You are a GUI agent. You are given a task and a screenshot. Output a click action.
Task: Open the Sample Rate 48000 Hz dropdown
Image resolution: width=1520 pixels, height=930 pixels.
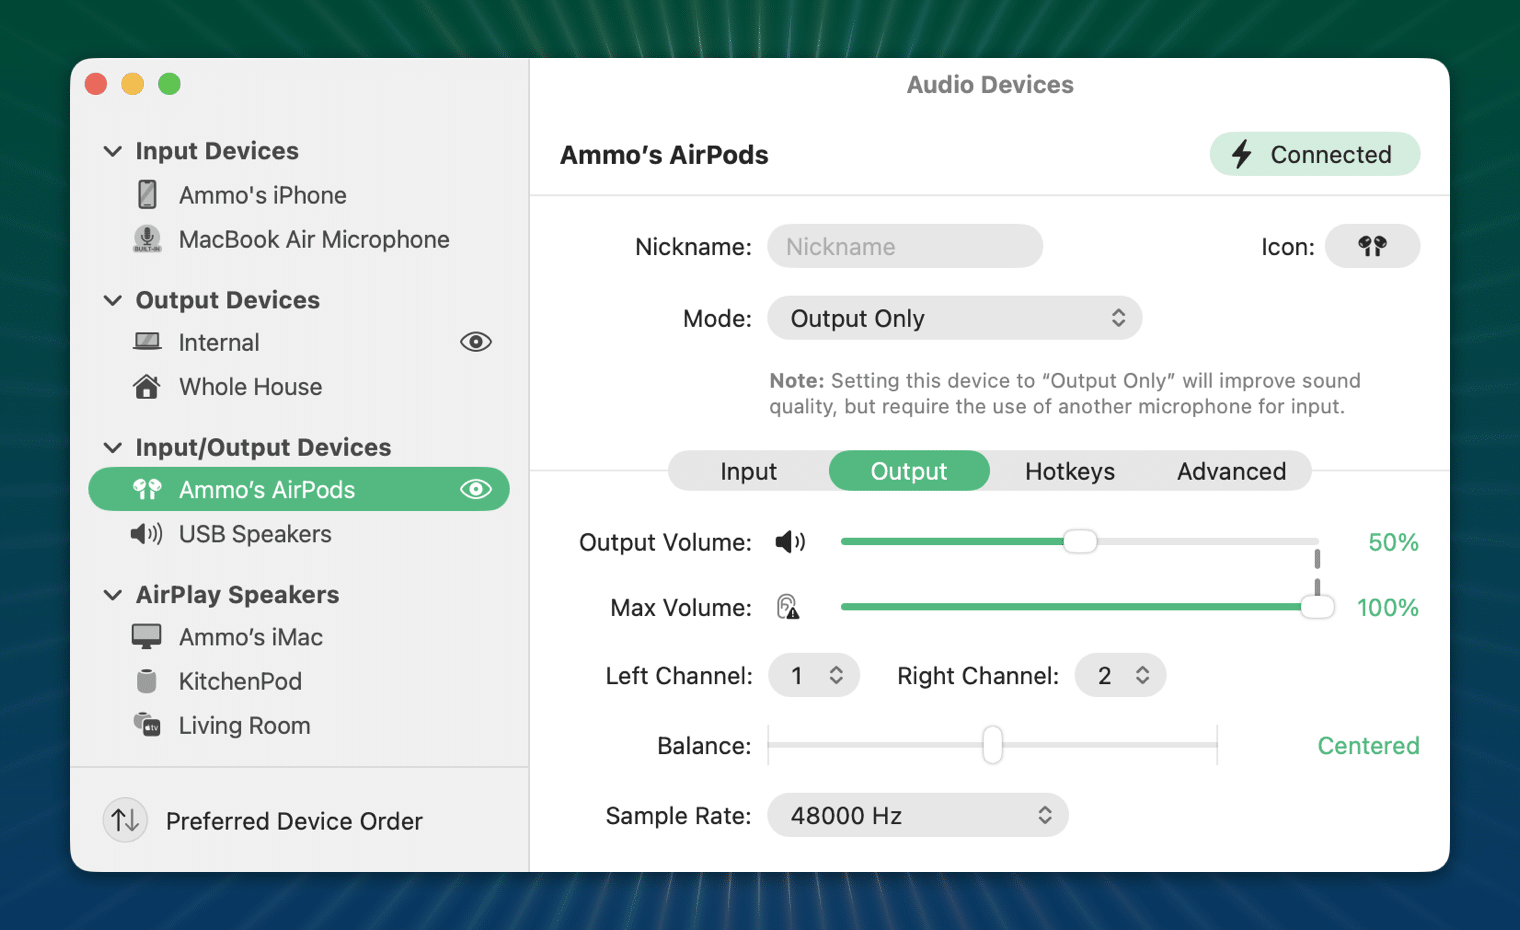(917, 815)
